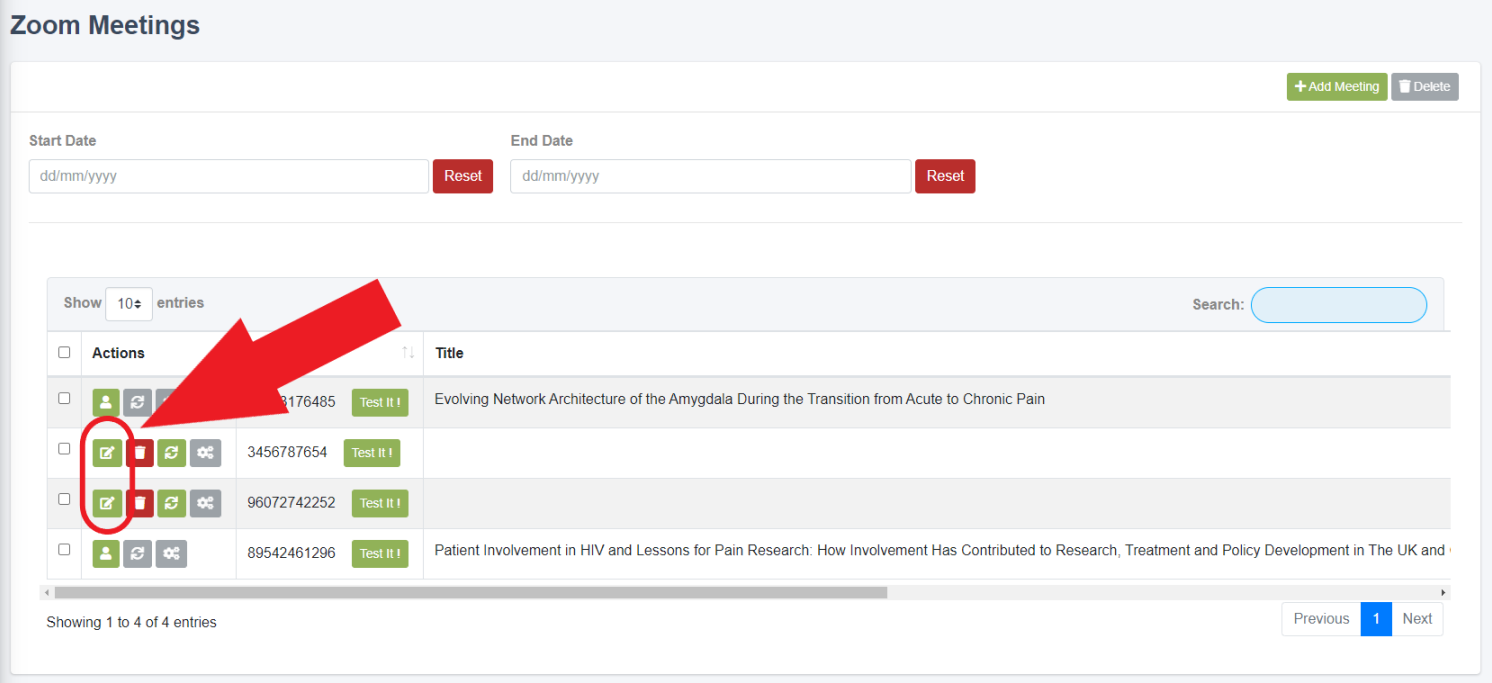Viewport: 1492px width, 683px height.
Task: Open the Show entries count dropdown
Action: pyautogui.click(x=129, y=304)
